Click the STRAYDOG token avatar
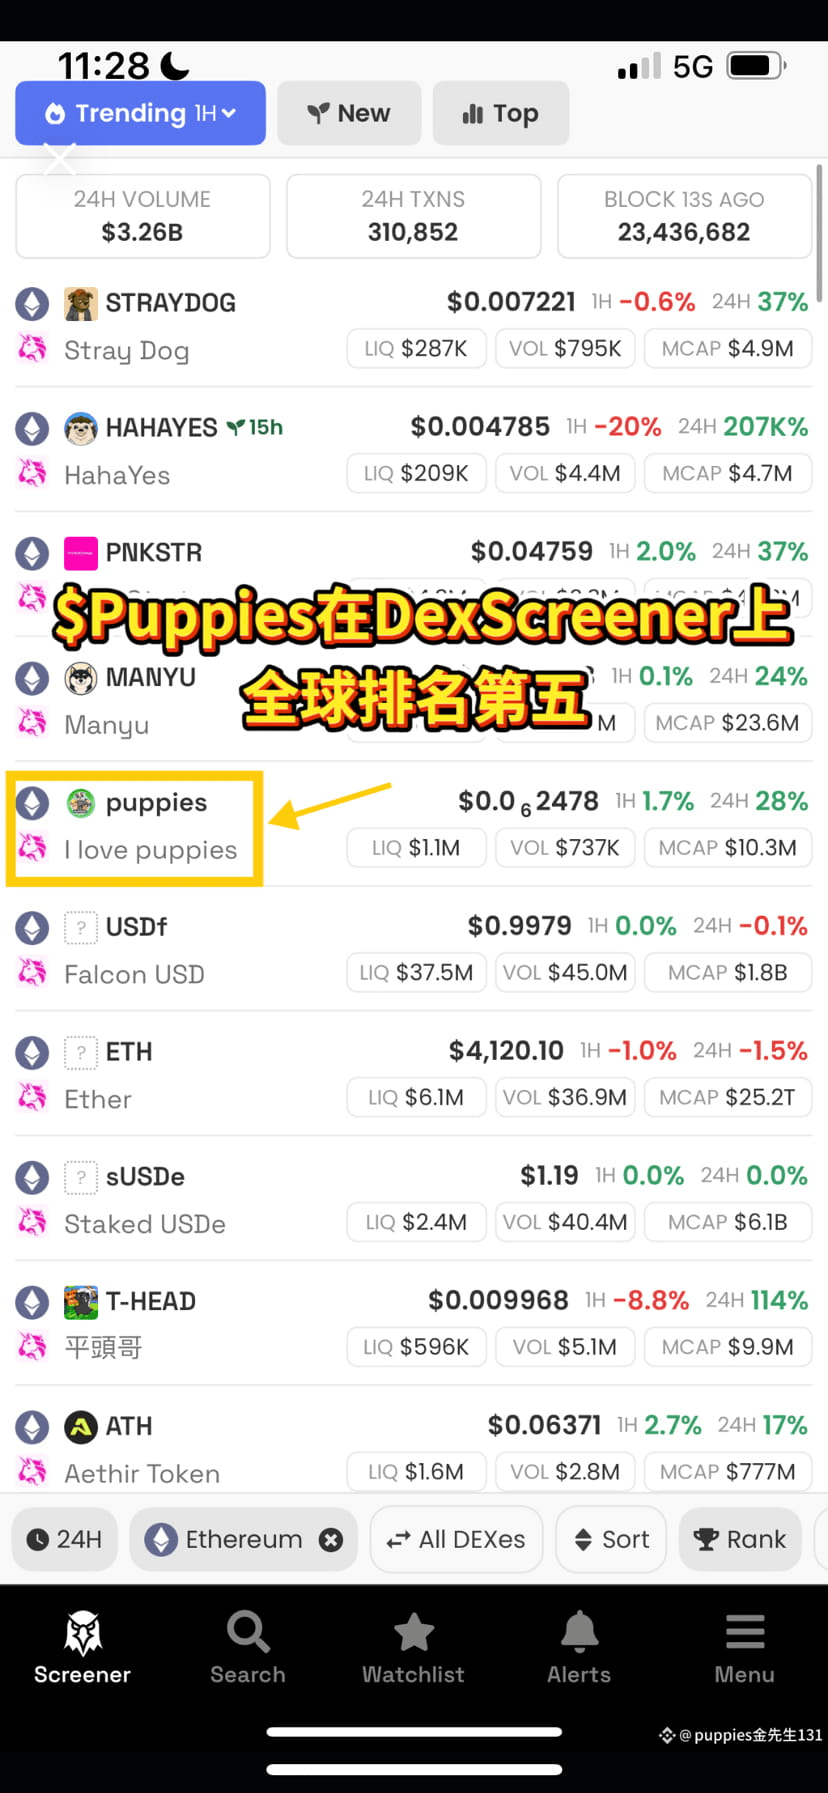The width and height of the screenshot is (828, 1793). tap(81, 303)
